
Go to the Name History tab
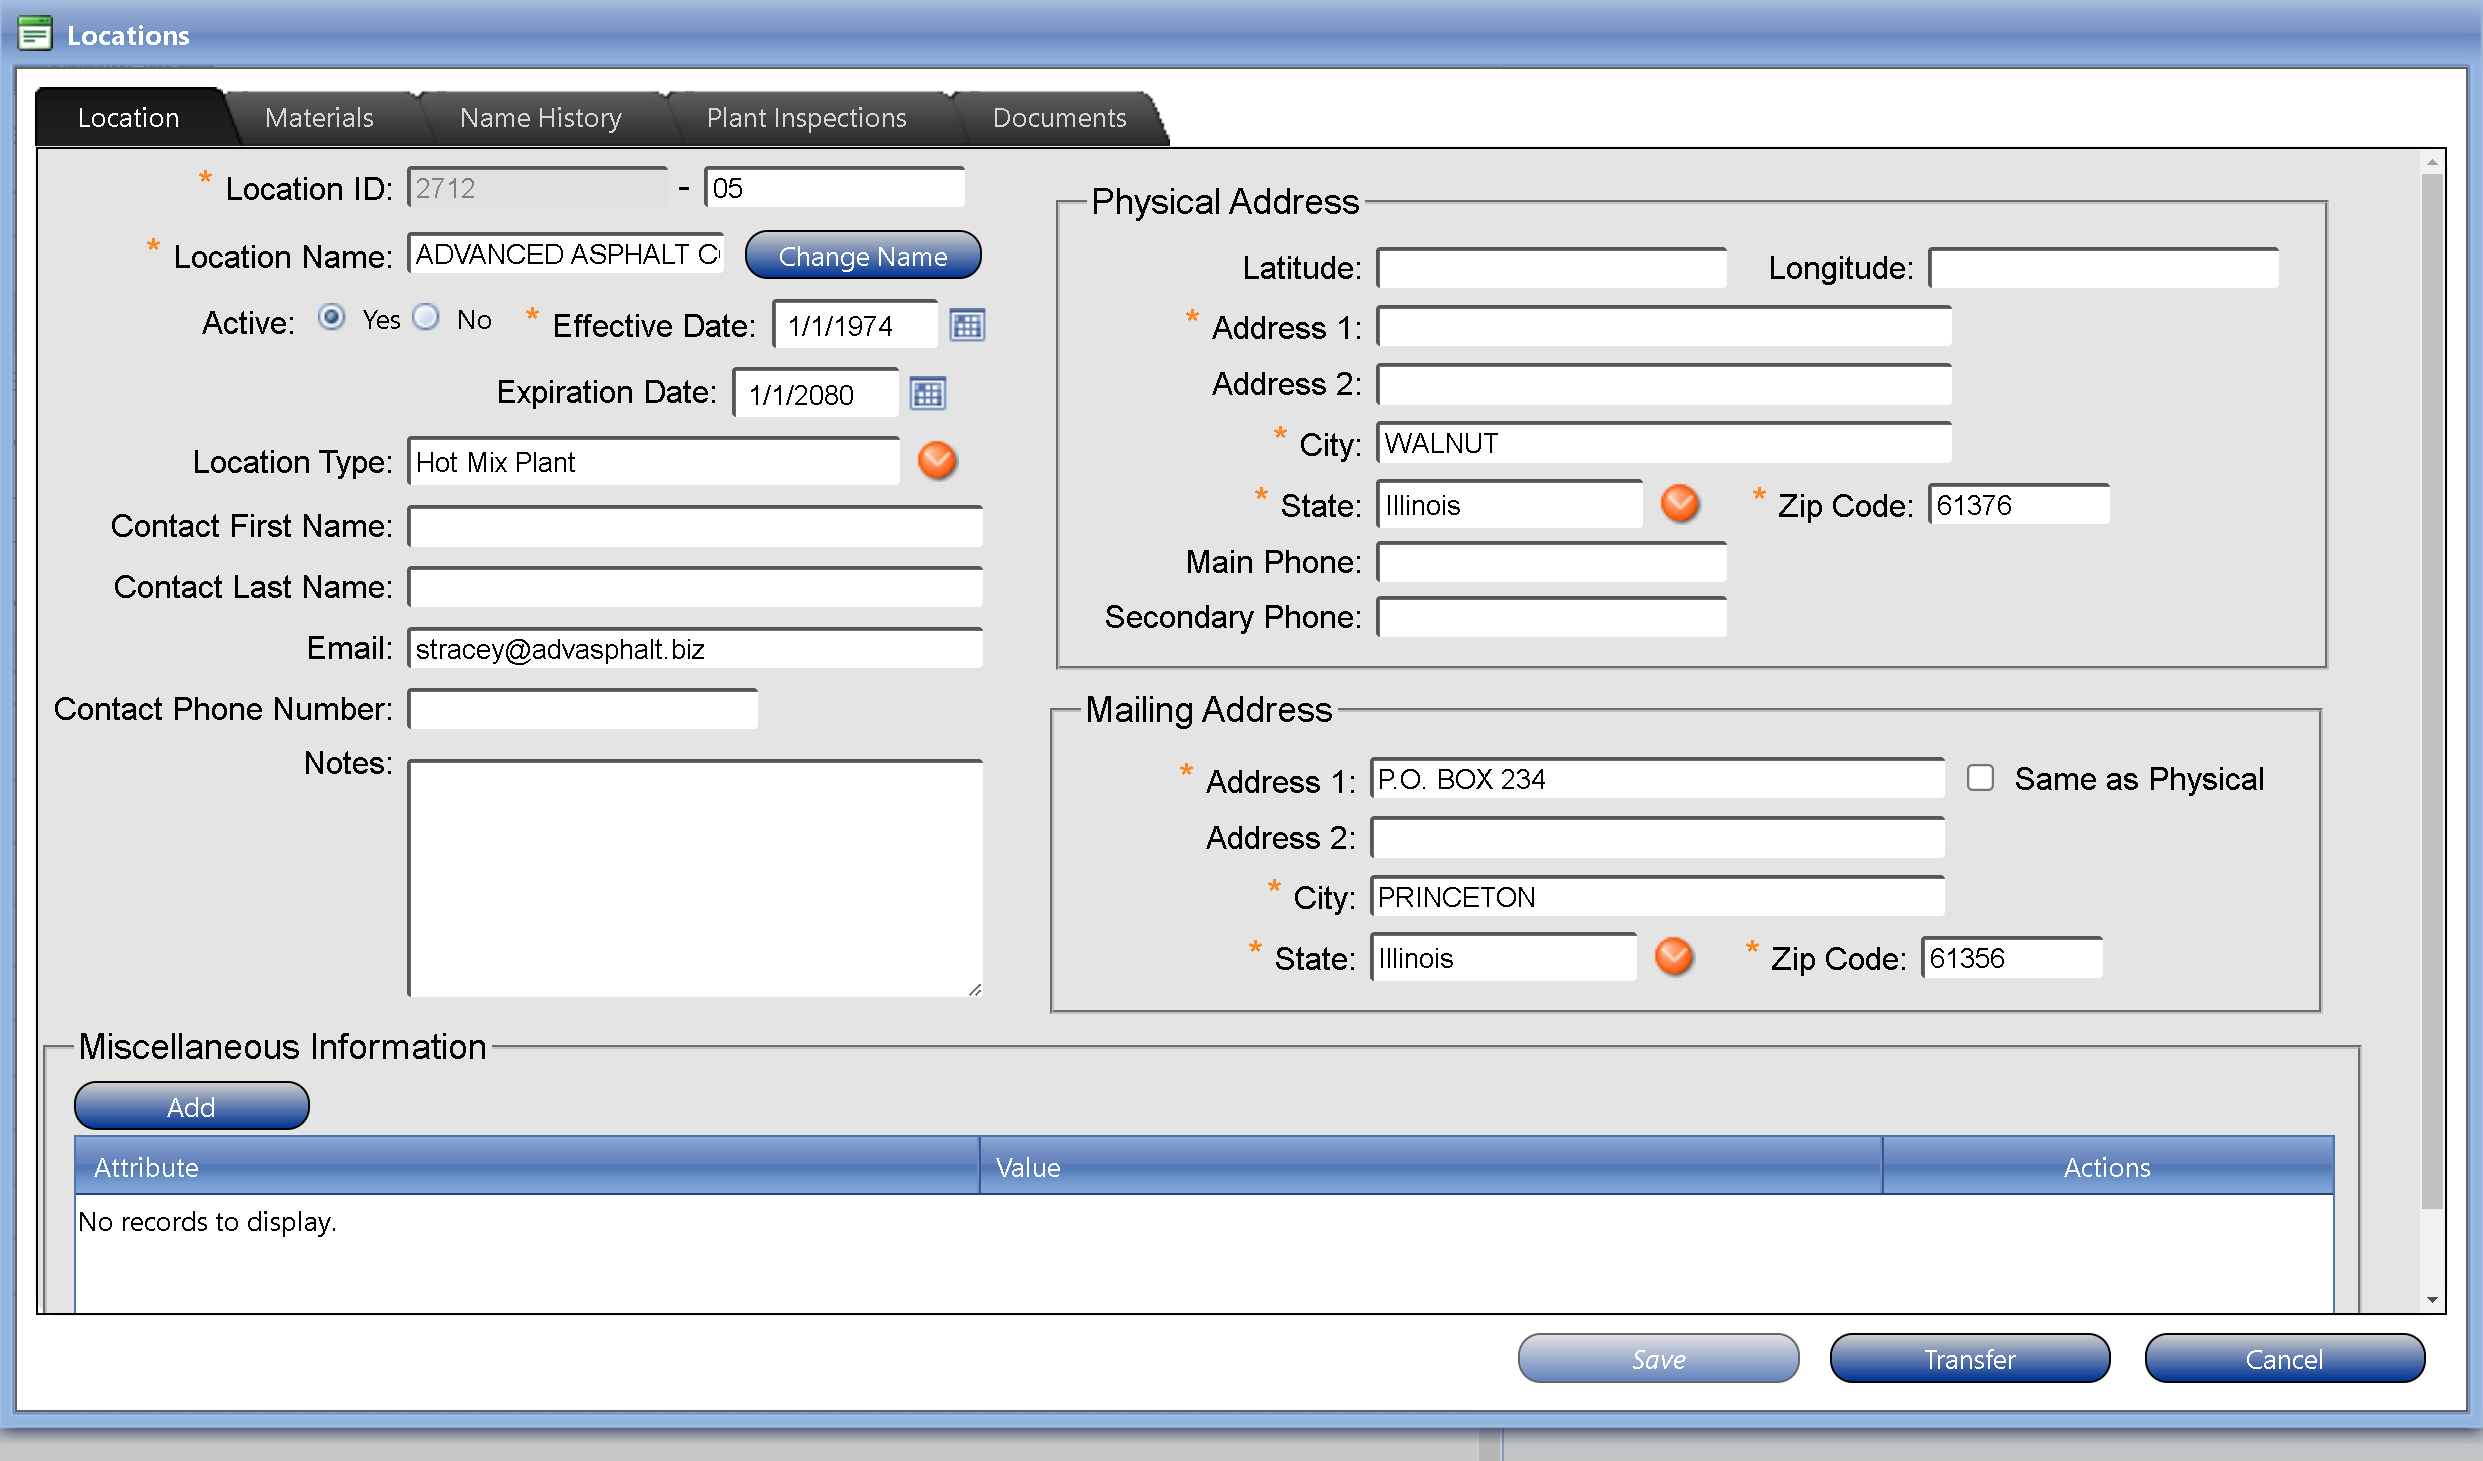click(540, 118)
